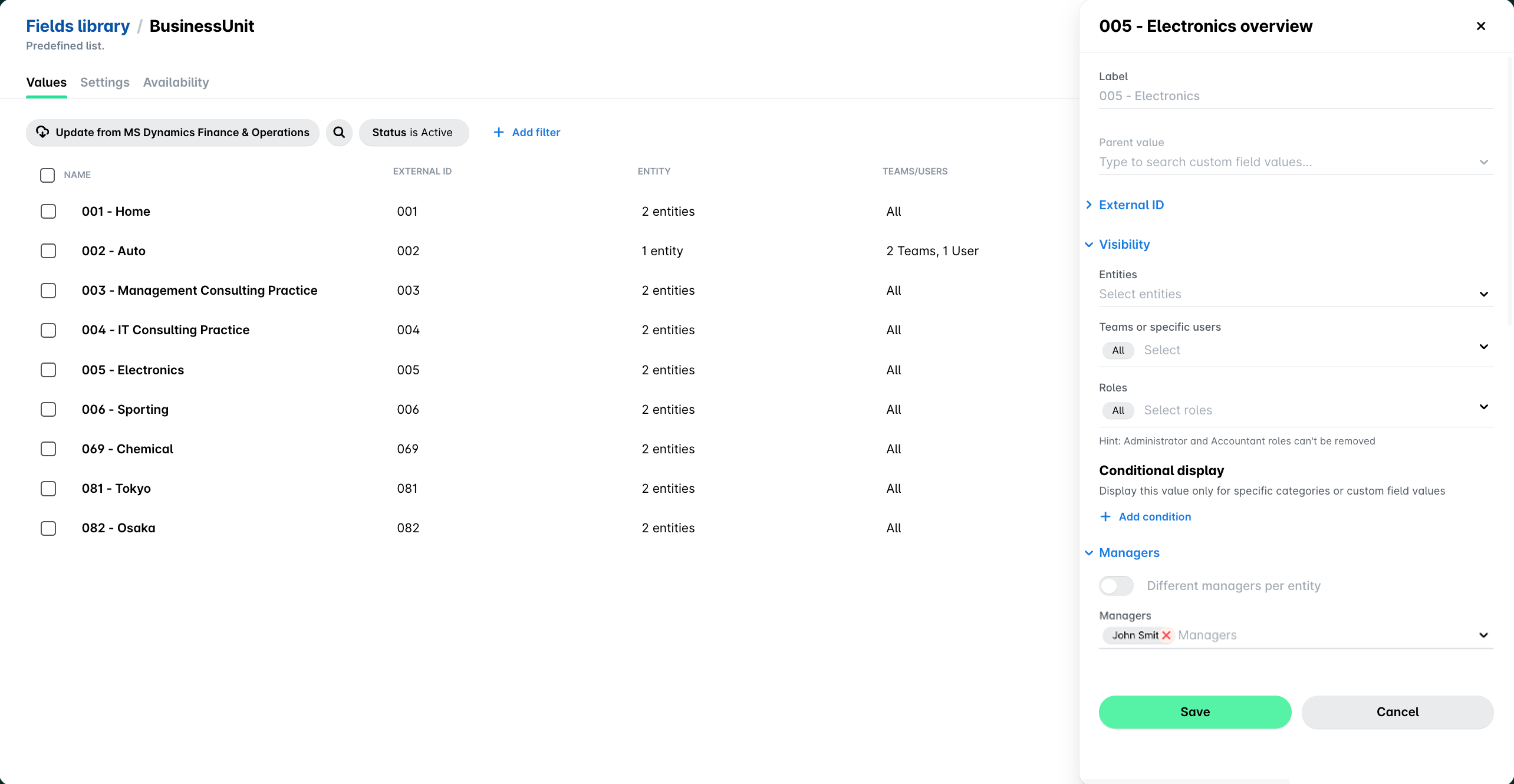Close the 005 - Electronics overview panel
Image resolution: width=1514 pixels, height=784 pixels.
[1481, 26]
